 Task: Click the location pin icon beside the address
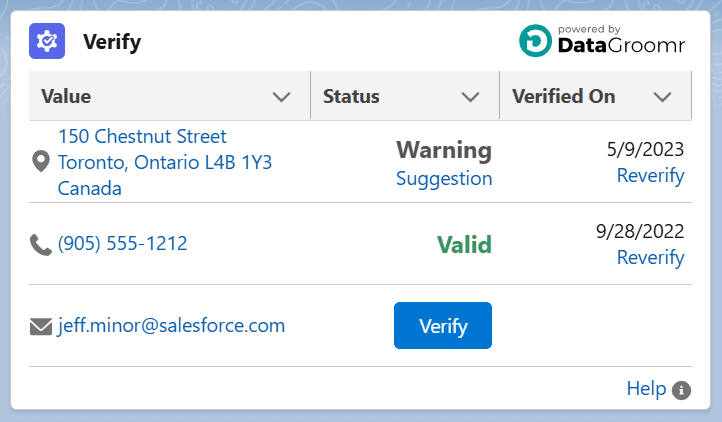pos(41,161)
